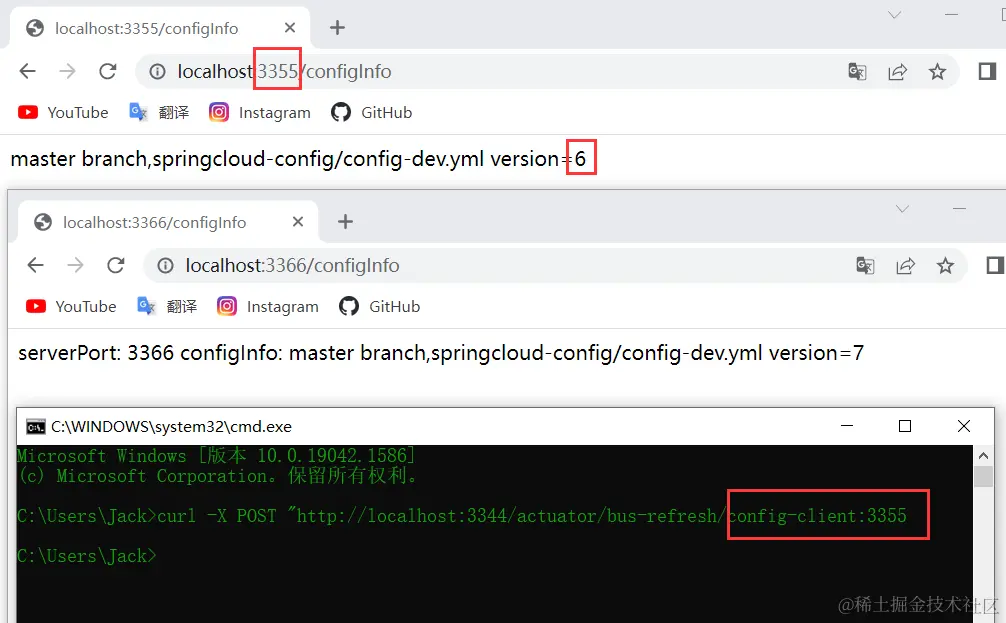This screenshot has width=1006, height=623.
Task: View site info icon in localhost:3355 address bar
Action: pos(157,71)
